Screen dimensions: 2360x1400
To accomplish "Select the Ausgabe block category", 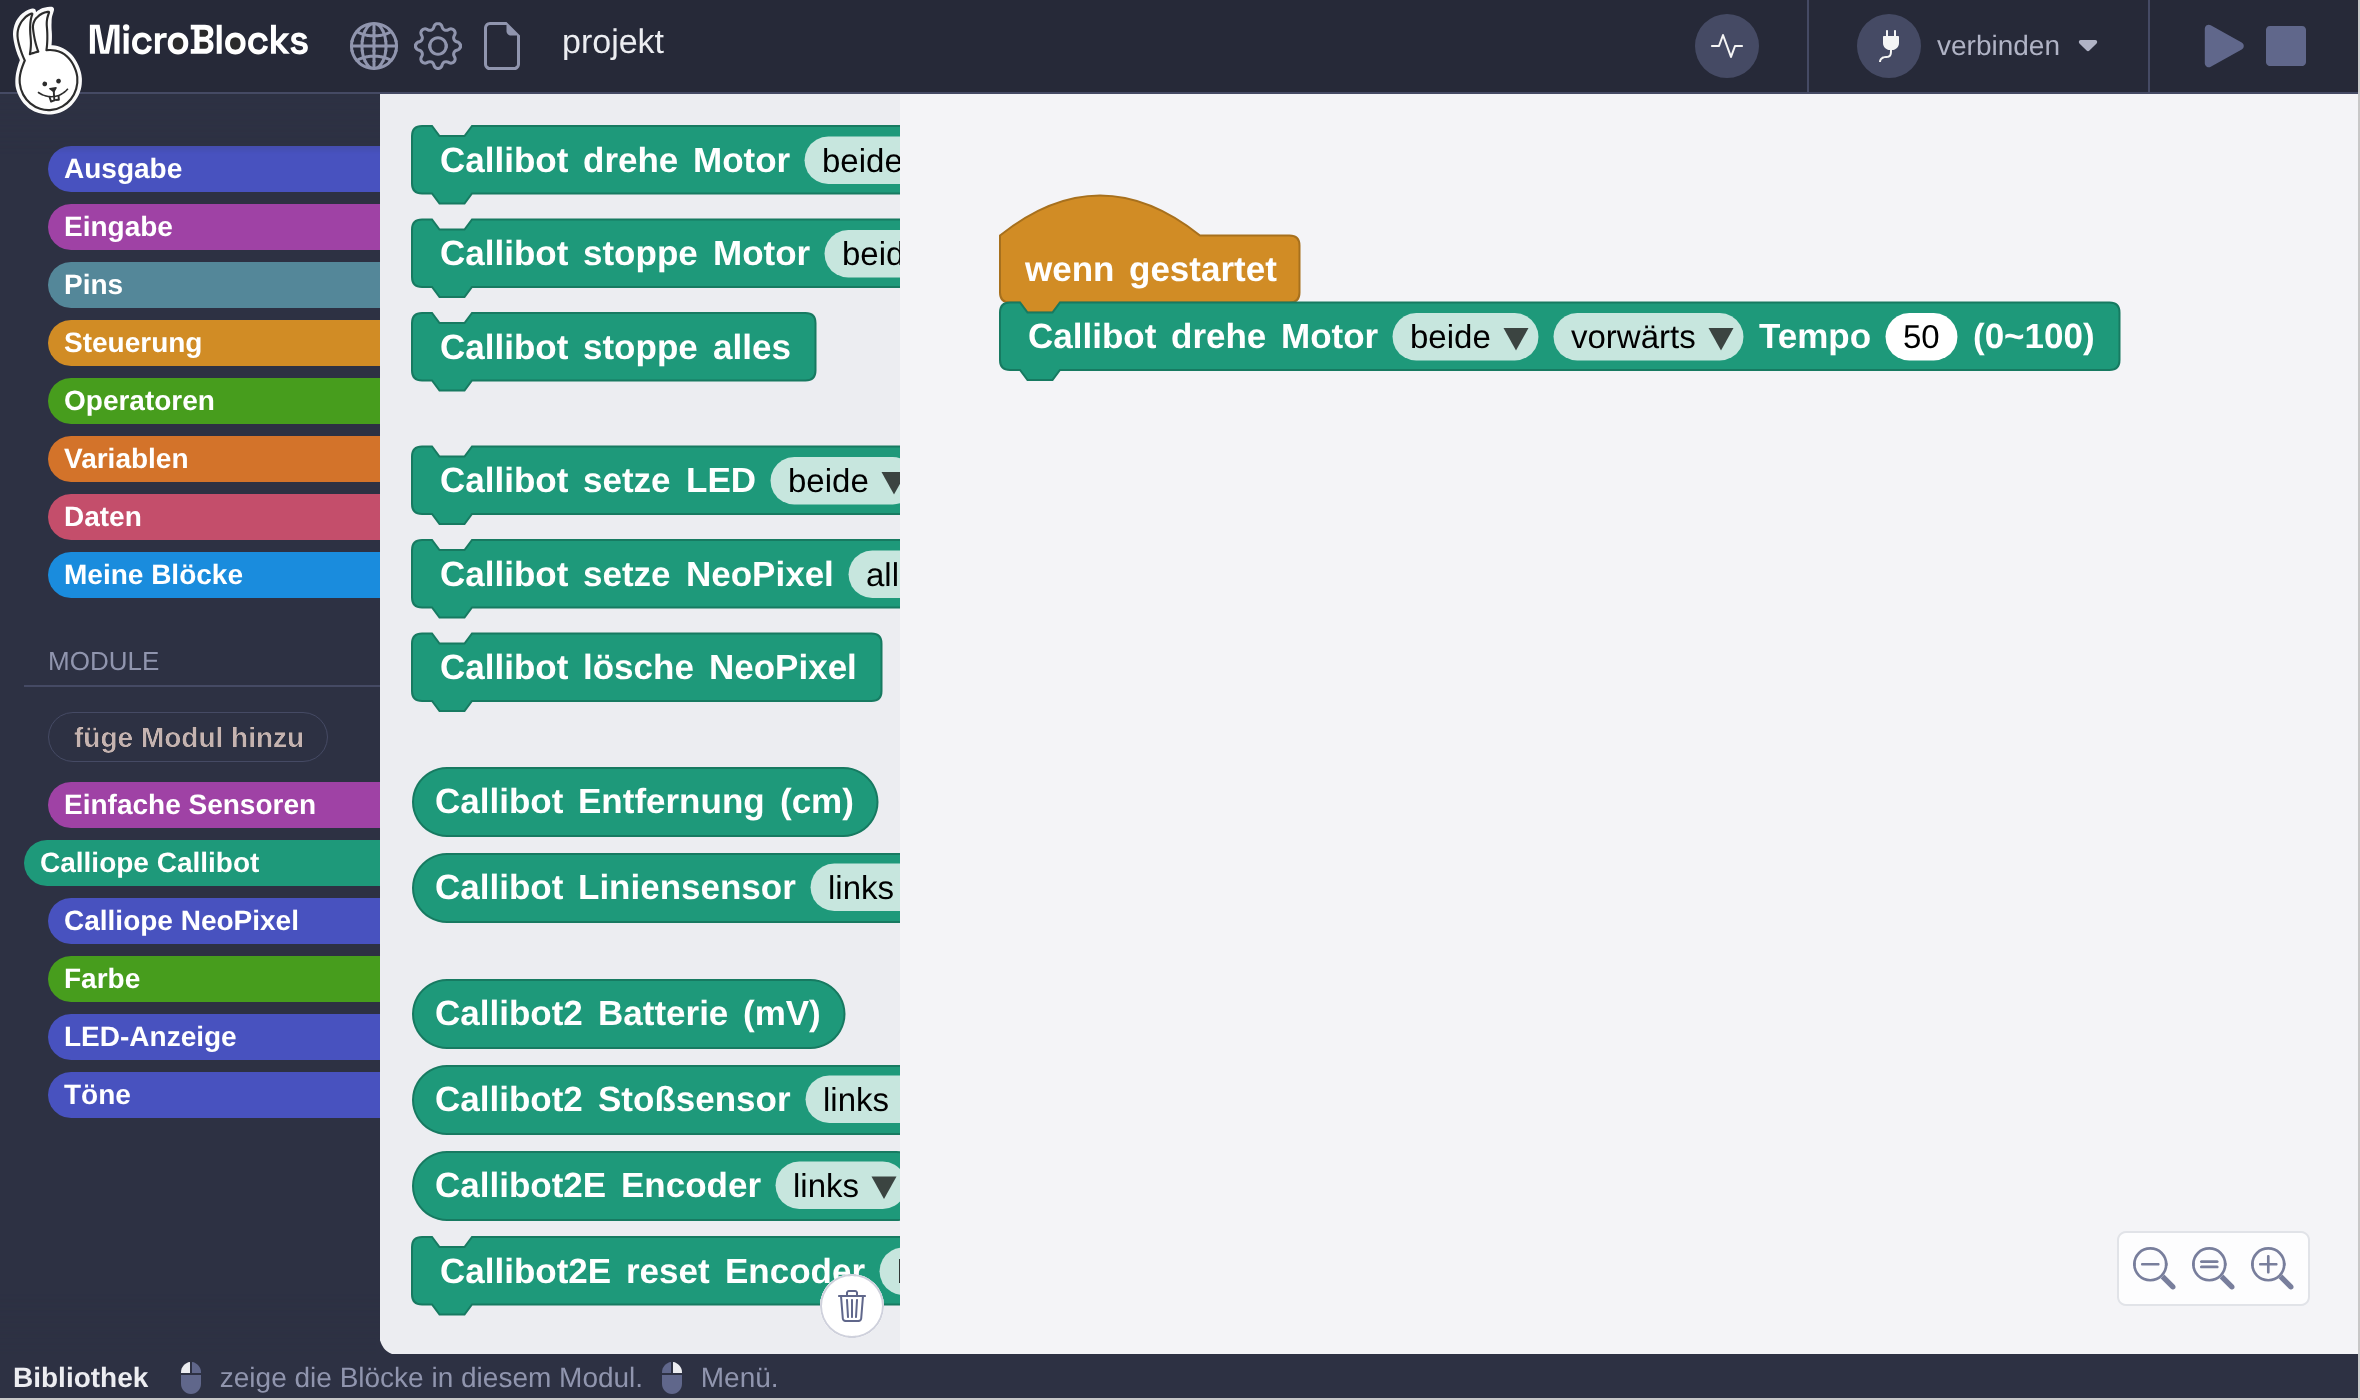I will point(214,168).
